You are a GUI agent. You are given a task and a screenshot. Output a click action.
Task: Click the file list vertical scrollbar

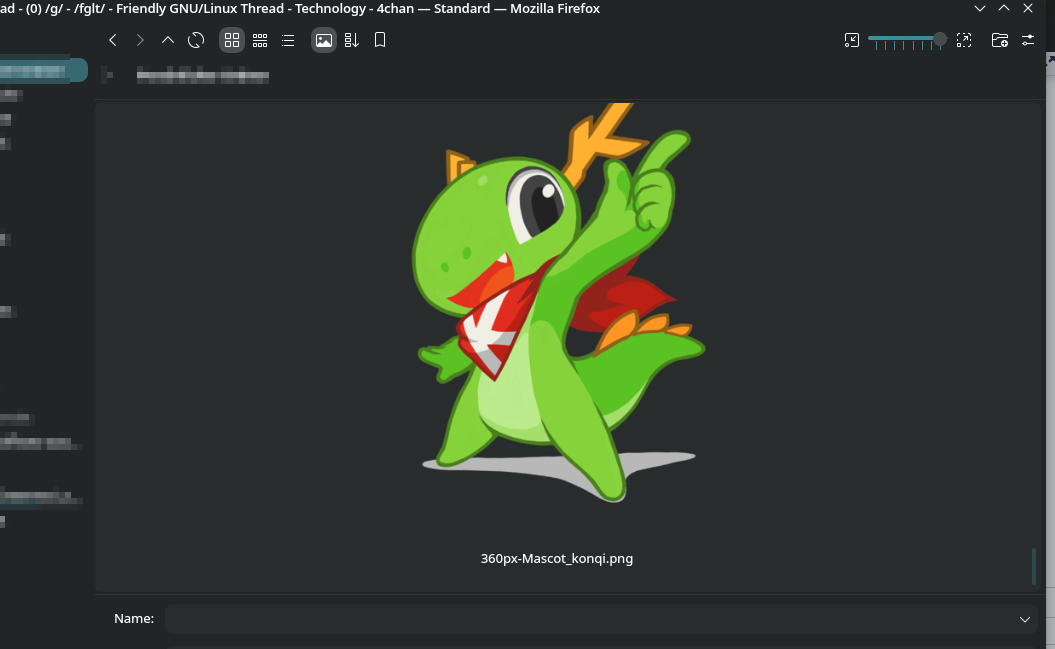1033,566
